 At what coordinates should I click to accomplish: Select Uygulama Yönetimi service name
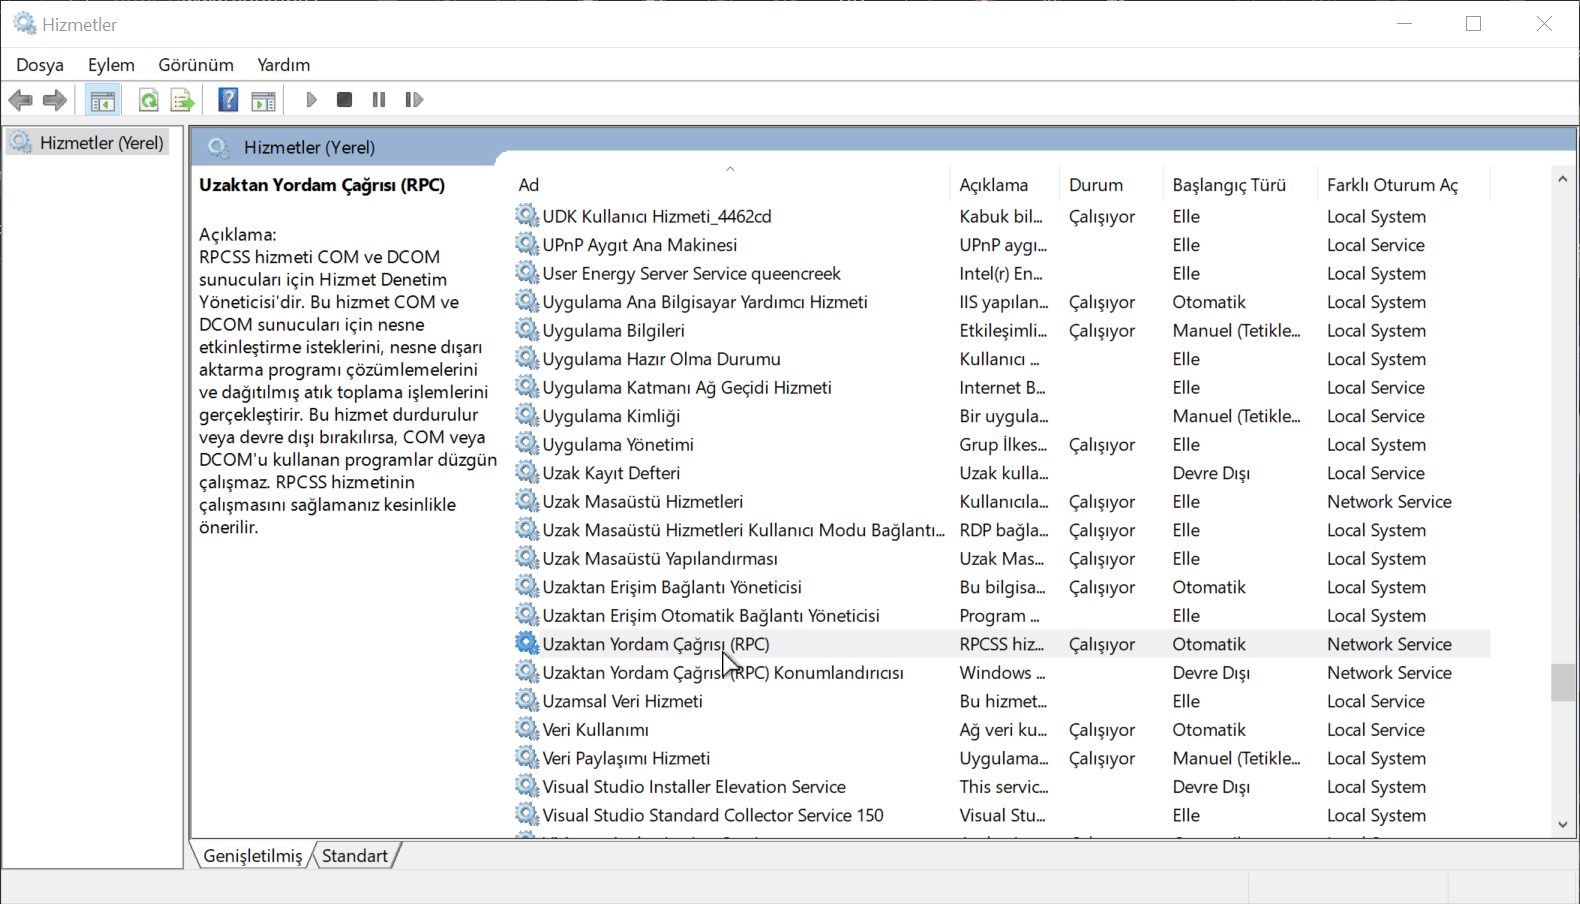[618, 444]
